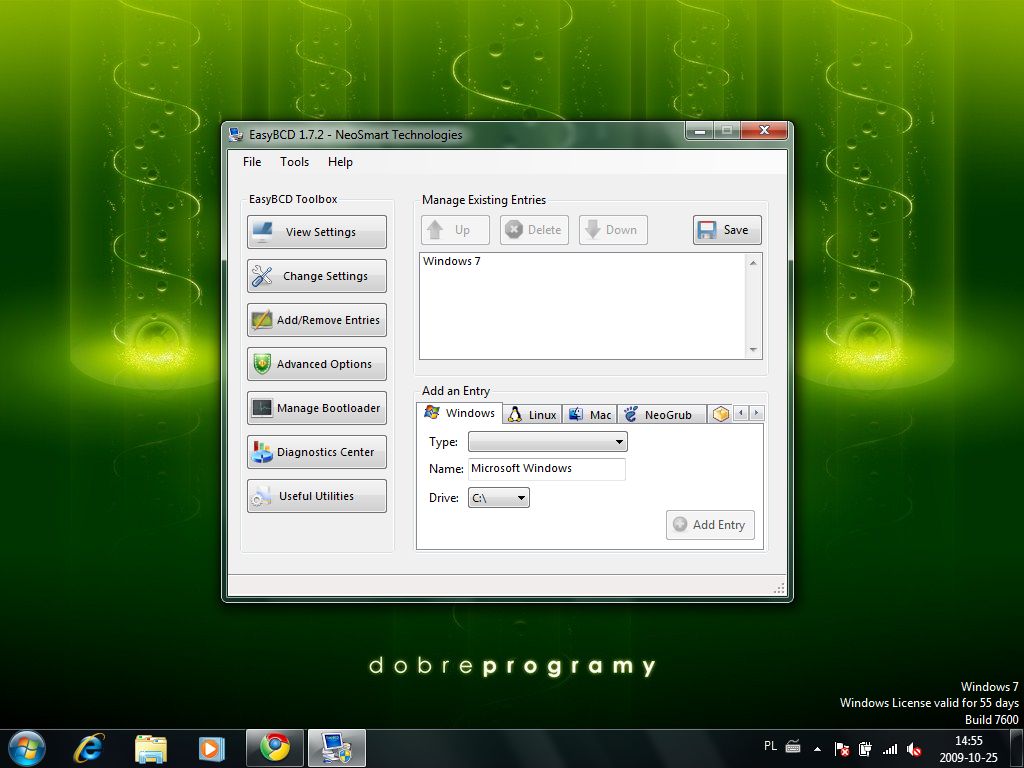This screenshot has height=768, width=1024.
Task: Show hidden tray icons arrow
Action: 817,749
